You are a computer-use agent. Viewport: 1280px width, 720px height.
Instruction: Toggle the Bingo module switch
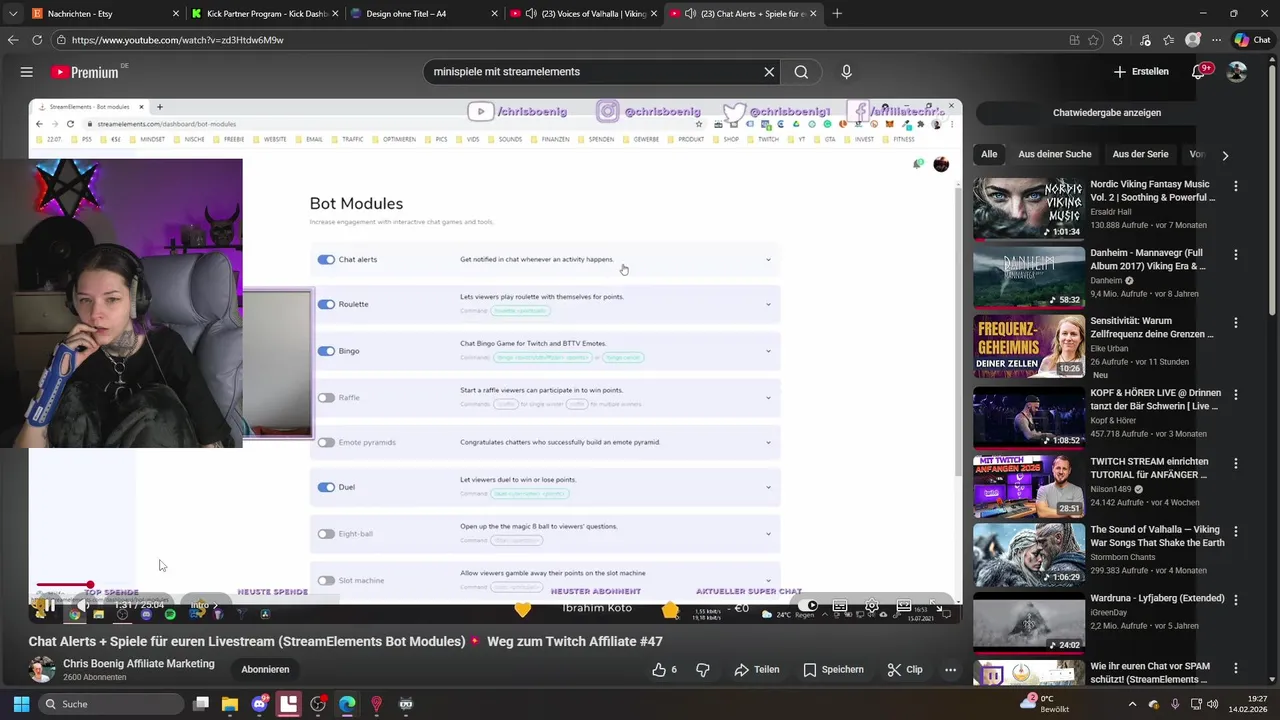[x=326, y=351]
